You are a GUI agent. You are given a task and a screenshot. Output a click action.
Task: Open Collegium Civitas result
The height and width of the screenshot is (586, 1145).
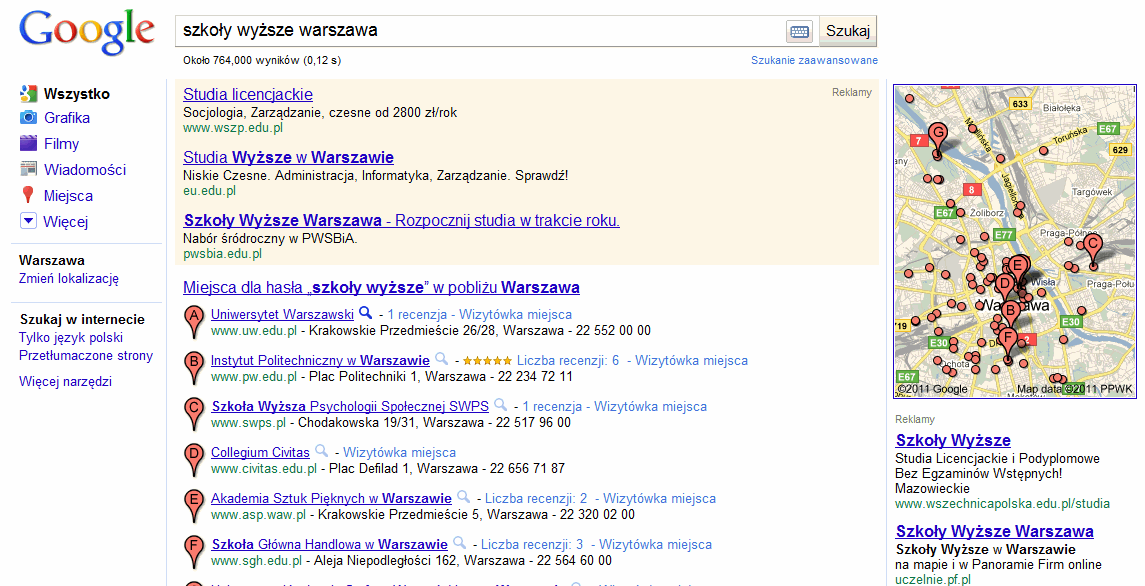point(260,452)
